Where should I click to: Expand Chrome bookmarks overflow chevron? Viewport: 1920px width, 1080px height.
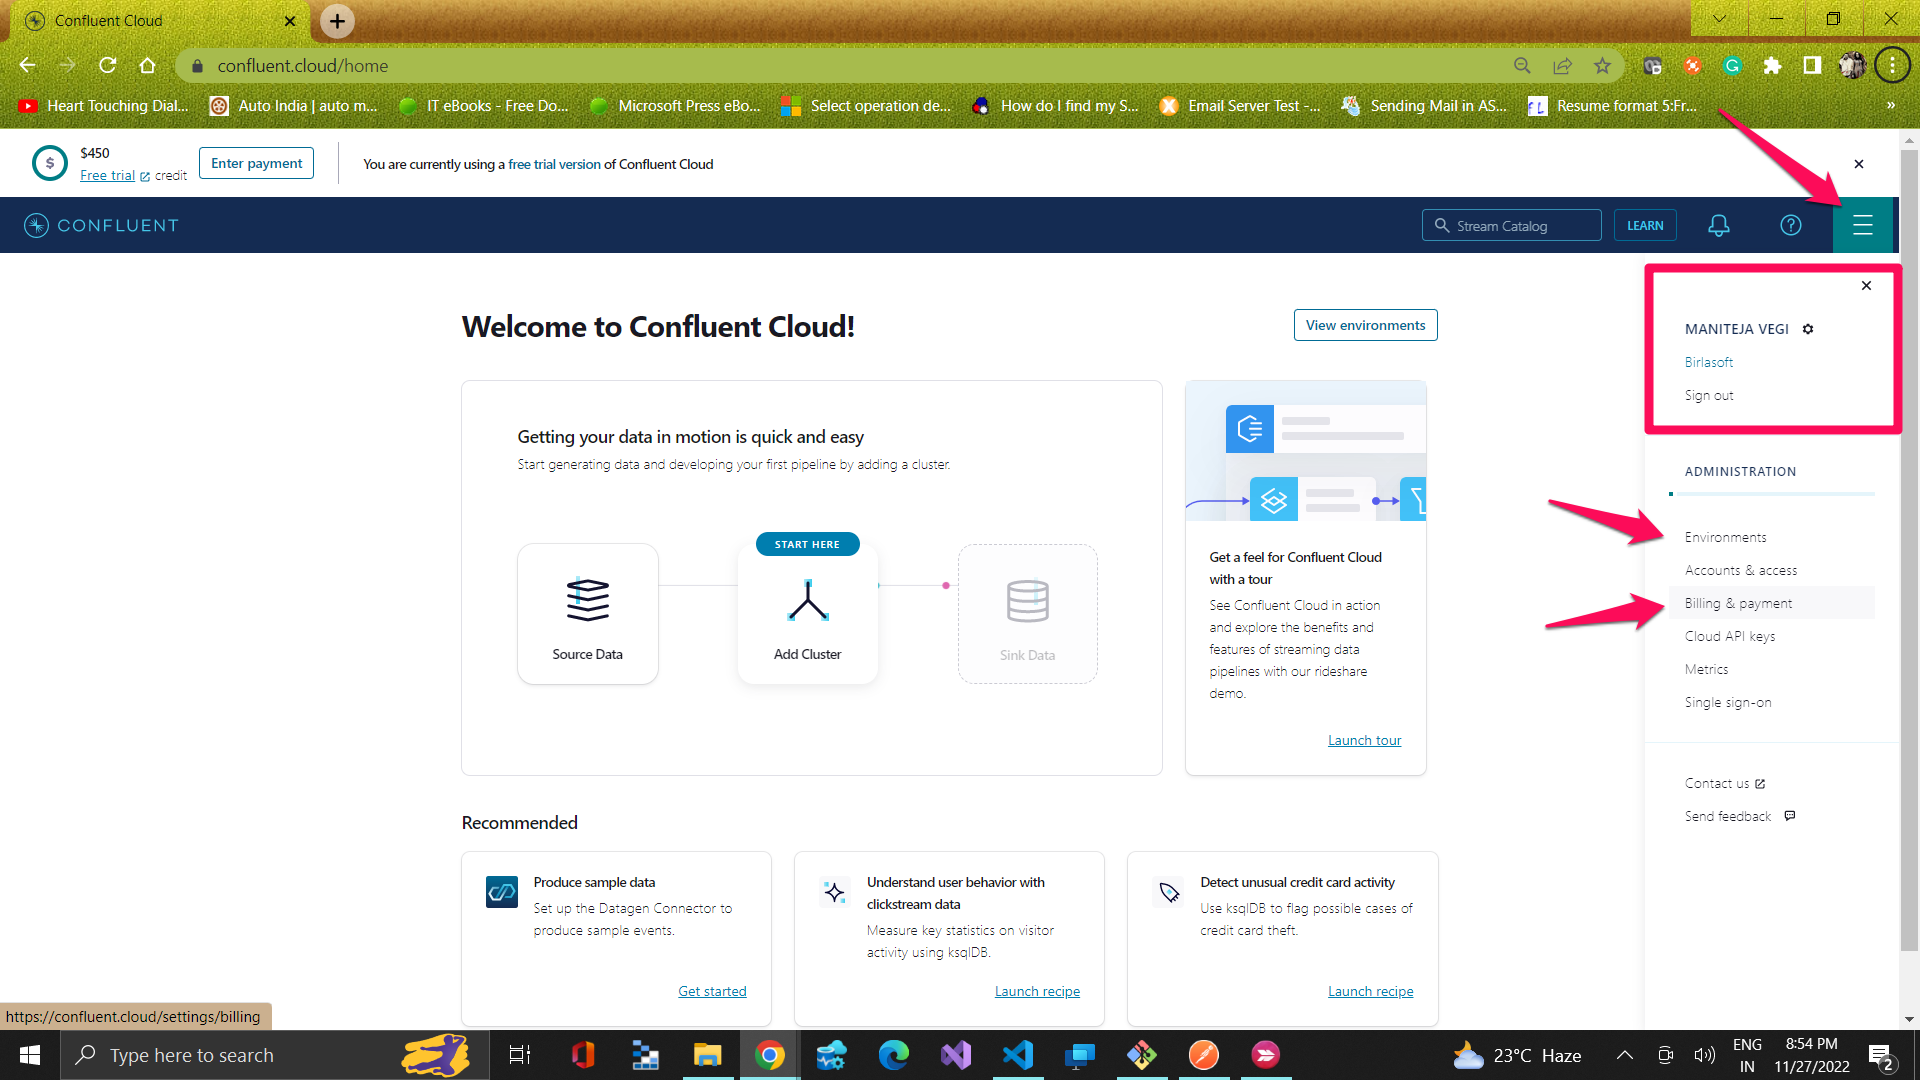pyautogui.click(x=1890, y=105)
